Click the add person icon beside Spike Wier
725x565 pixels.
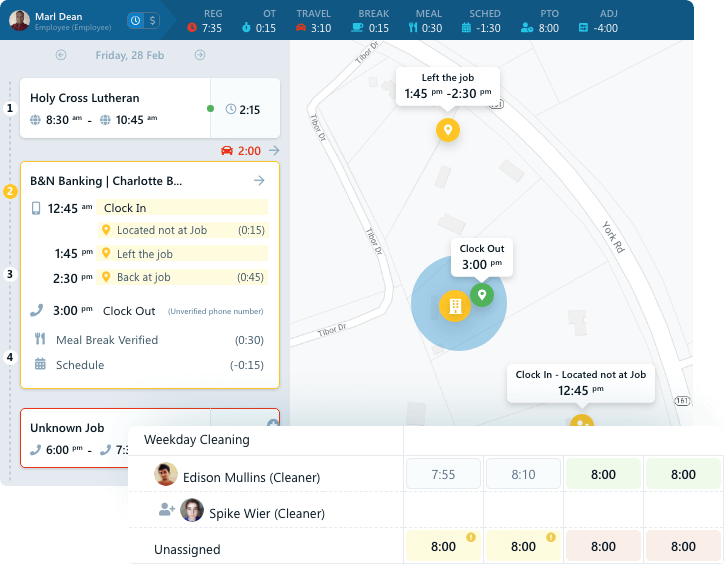[166, 510]
